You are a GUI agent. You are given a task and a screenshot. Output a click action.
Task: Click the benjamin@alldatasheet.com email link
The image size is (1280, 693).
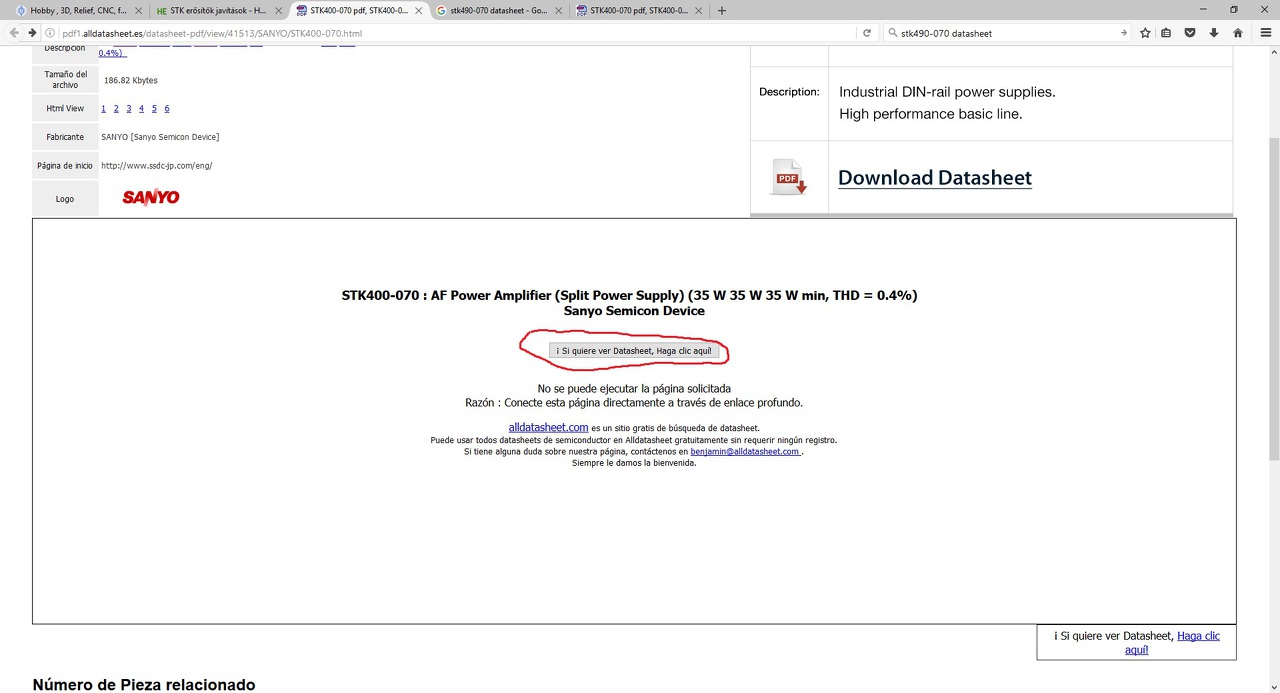coord(746,452)
